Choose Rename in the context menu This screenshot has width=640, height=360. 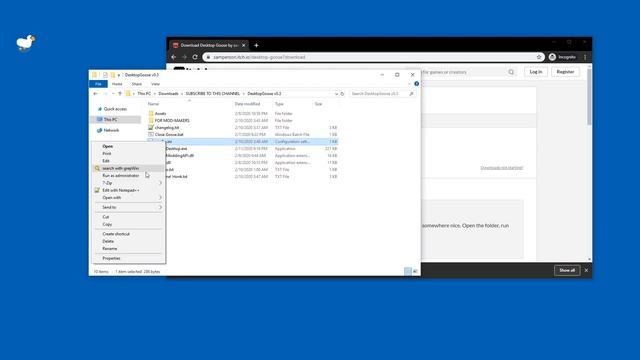tap(110, 249)
